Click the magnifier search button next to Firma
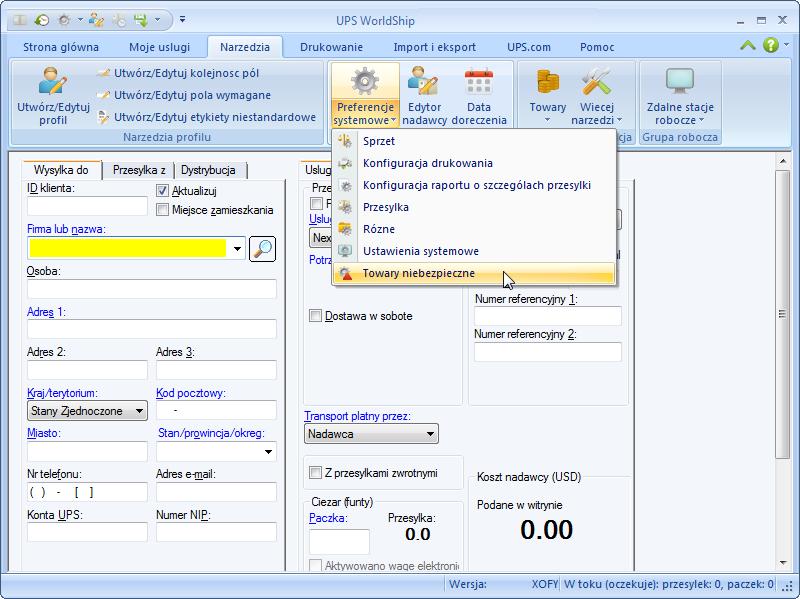Screen dimensions: 800x599 pos(262,249)
